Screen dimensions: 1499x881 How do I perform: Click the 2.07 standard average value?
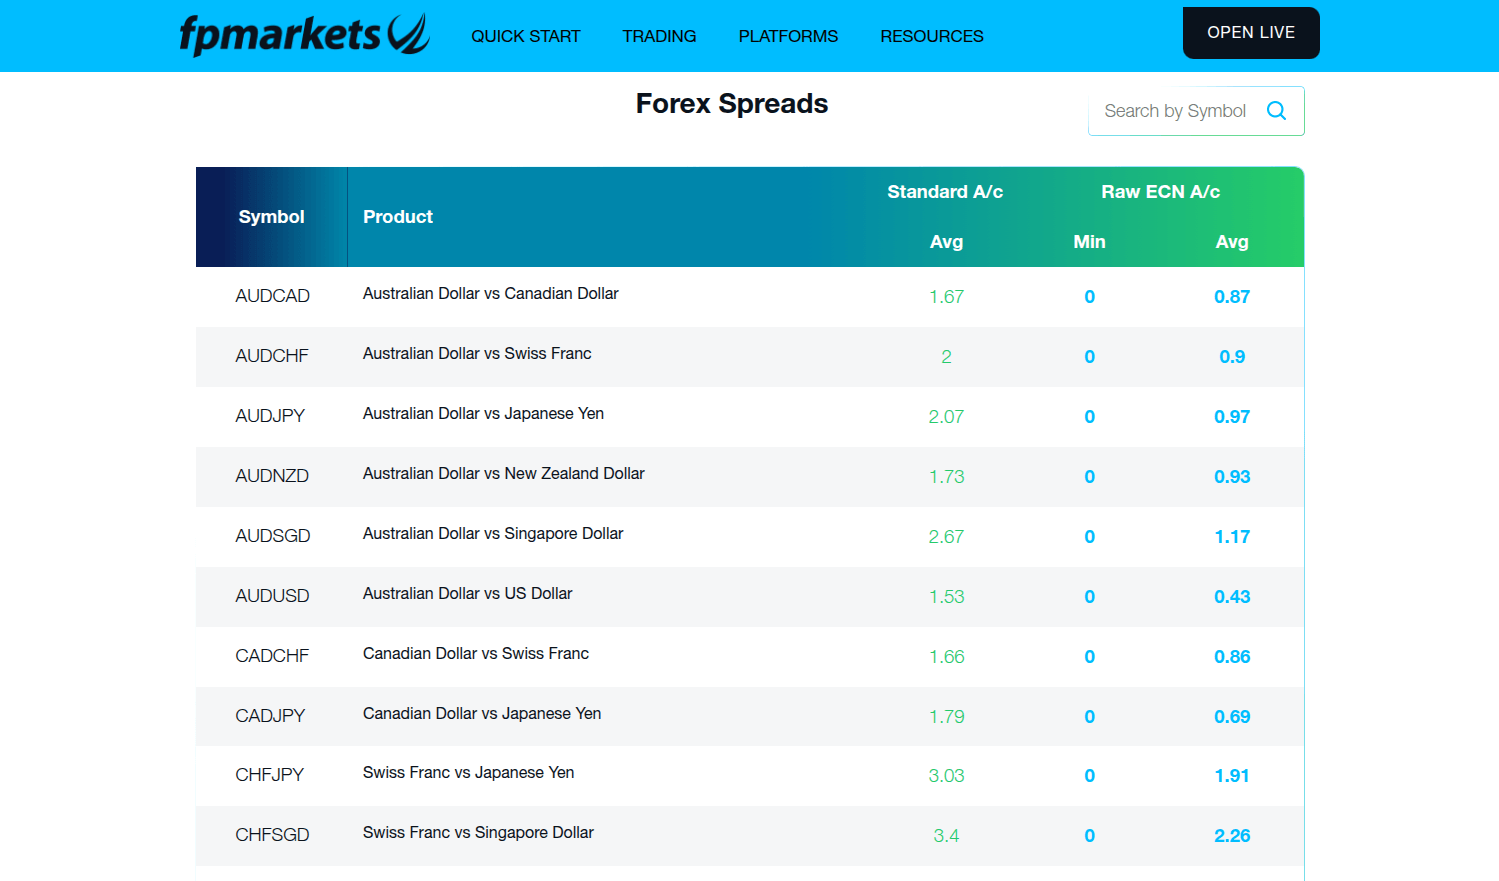(946, 417)
